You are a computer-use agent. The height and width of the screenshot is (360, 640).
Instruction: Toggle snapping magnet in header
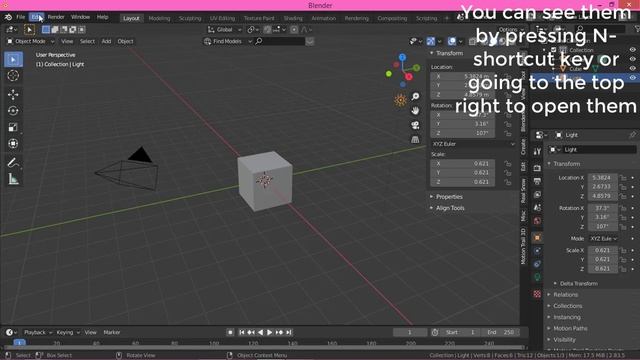pos(267,30)
